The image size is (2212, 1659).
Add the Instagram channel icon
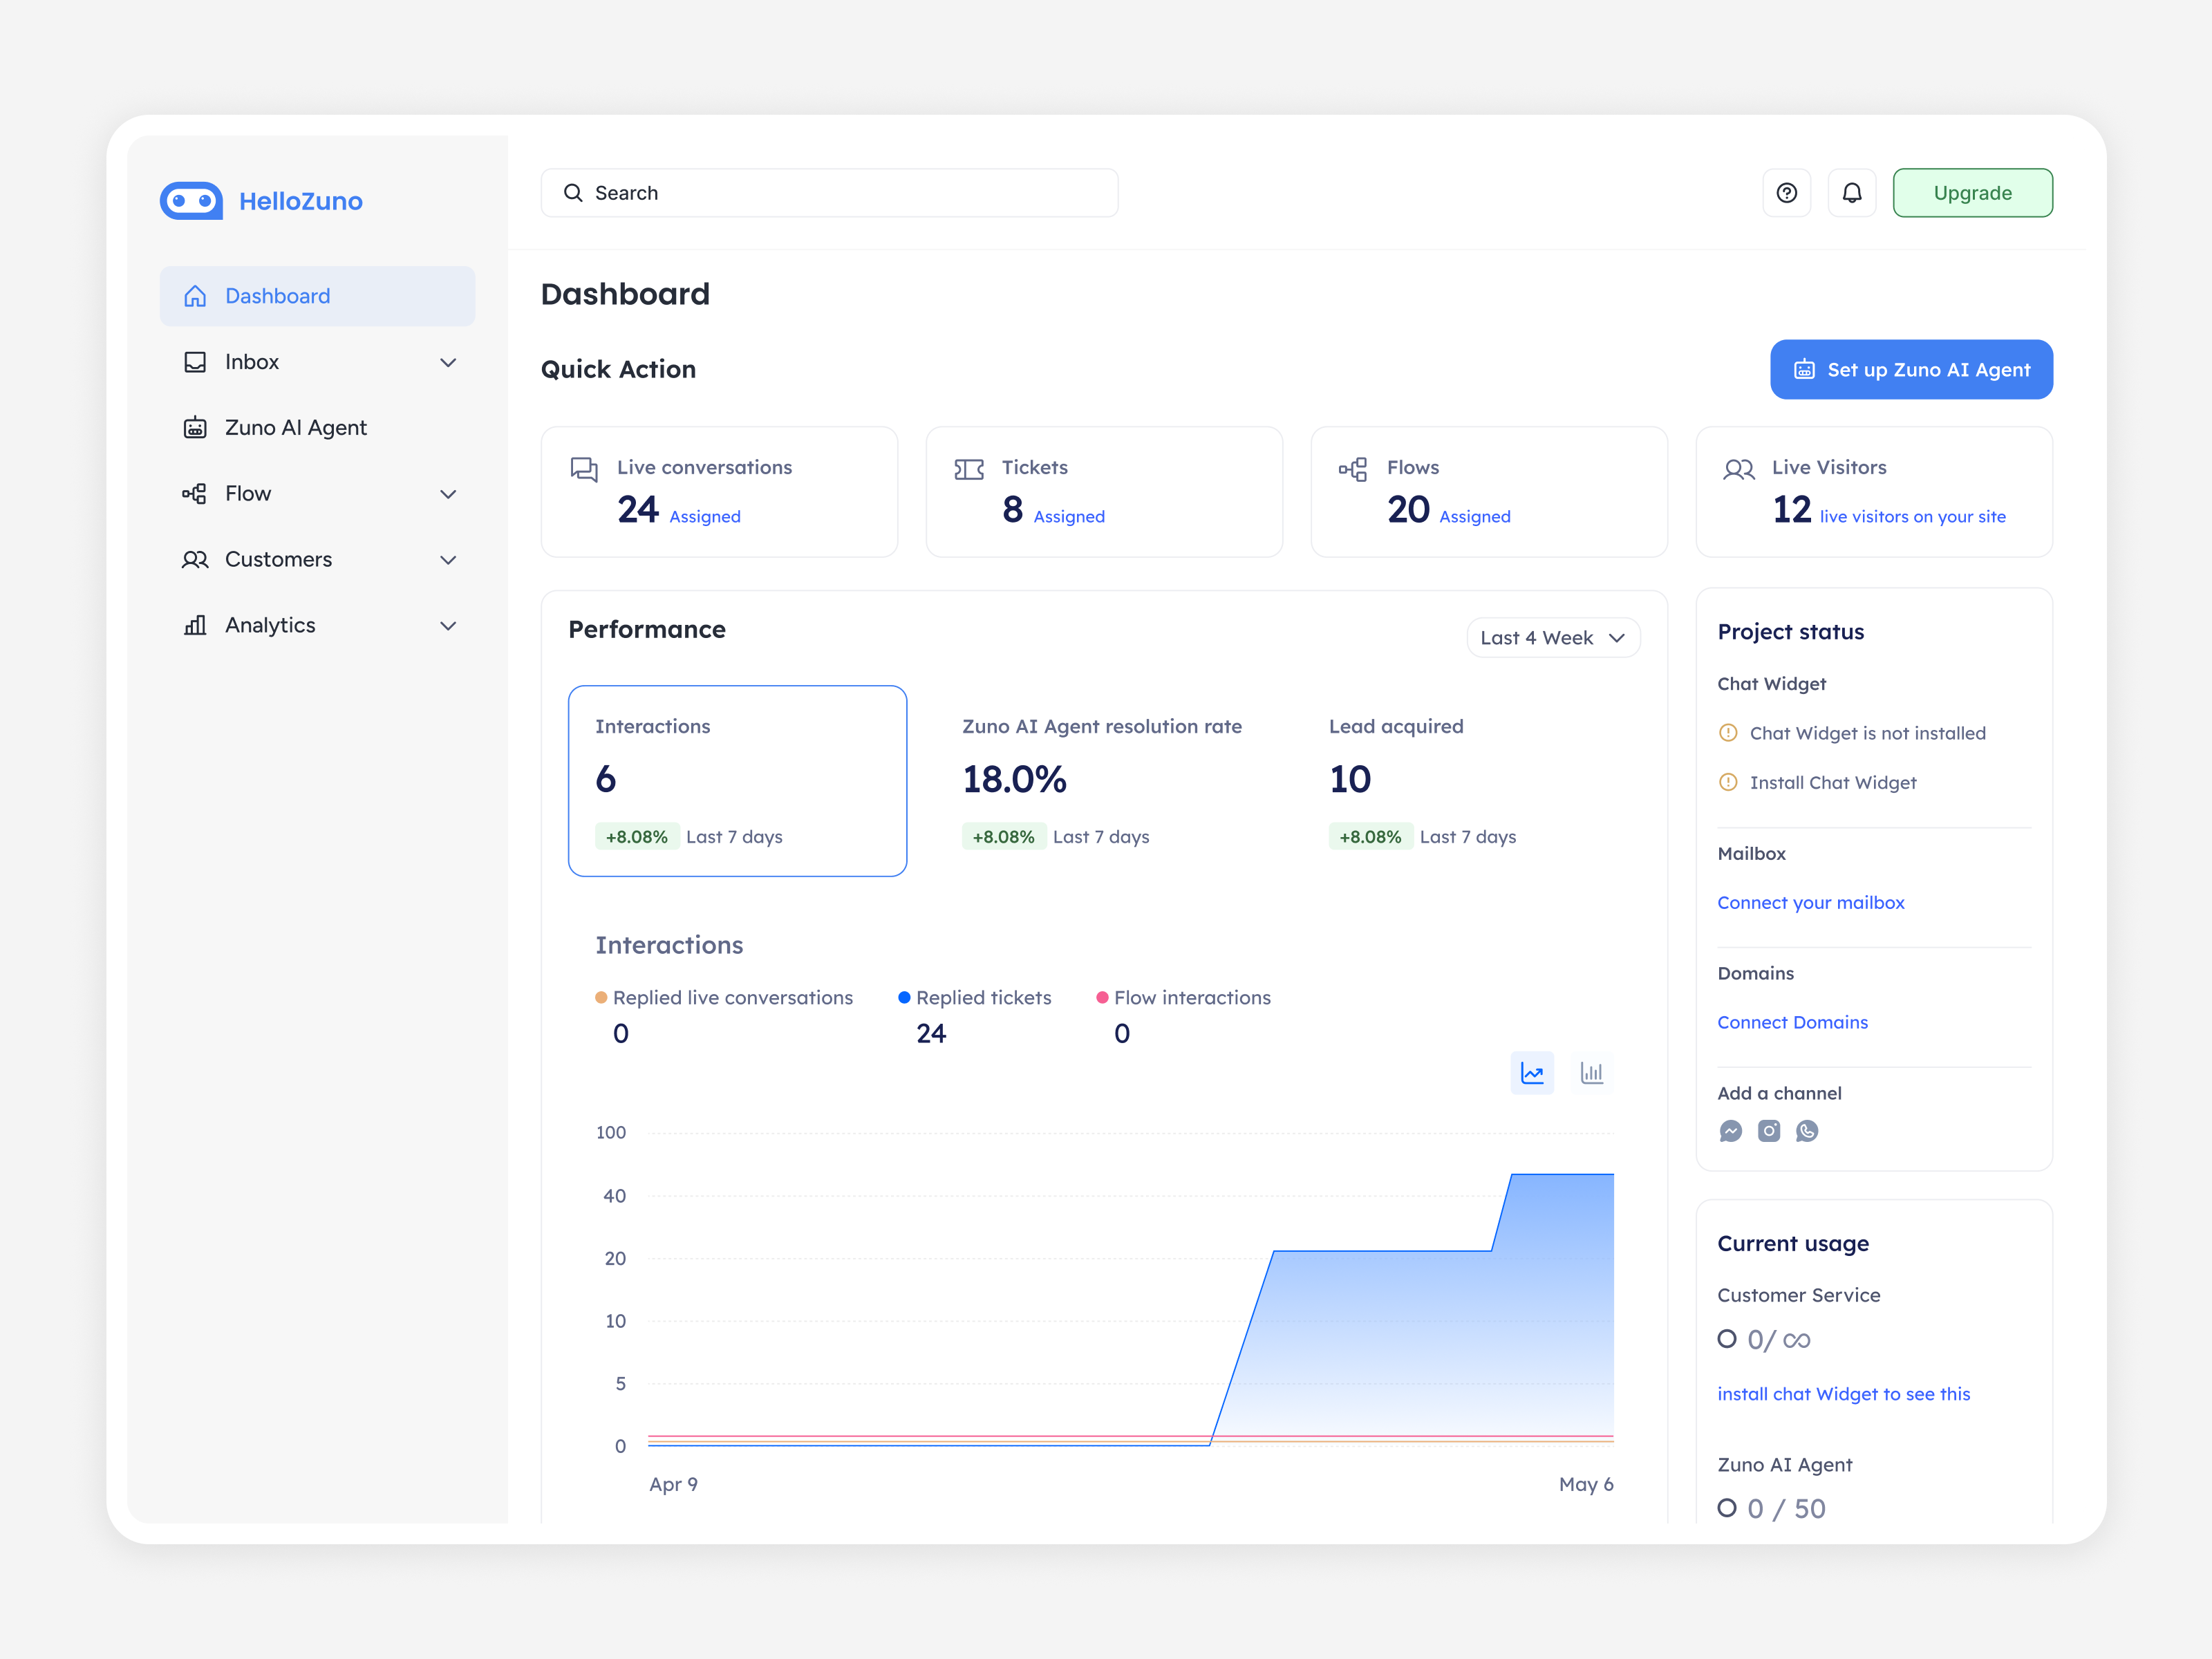[x=1769, y=1131]
